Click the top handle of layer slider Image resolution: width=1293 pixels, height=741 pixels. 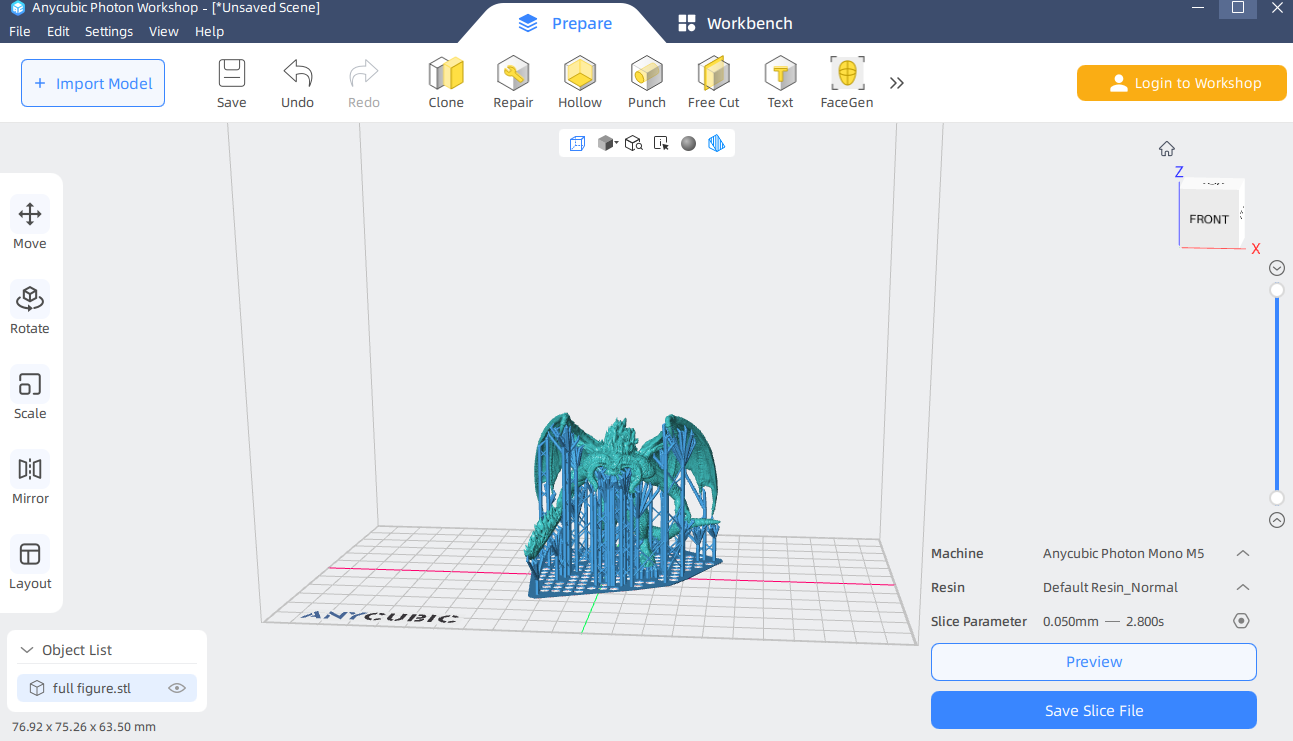(1277, 290)
